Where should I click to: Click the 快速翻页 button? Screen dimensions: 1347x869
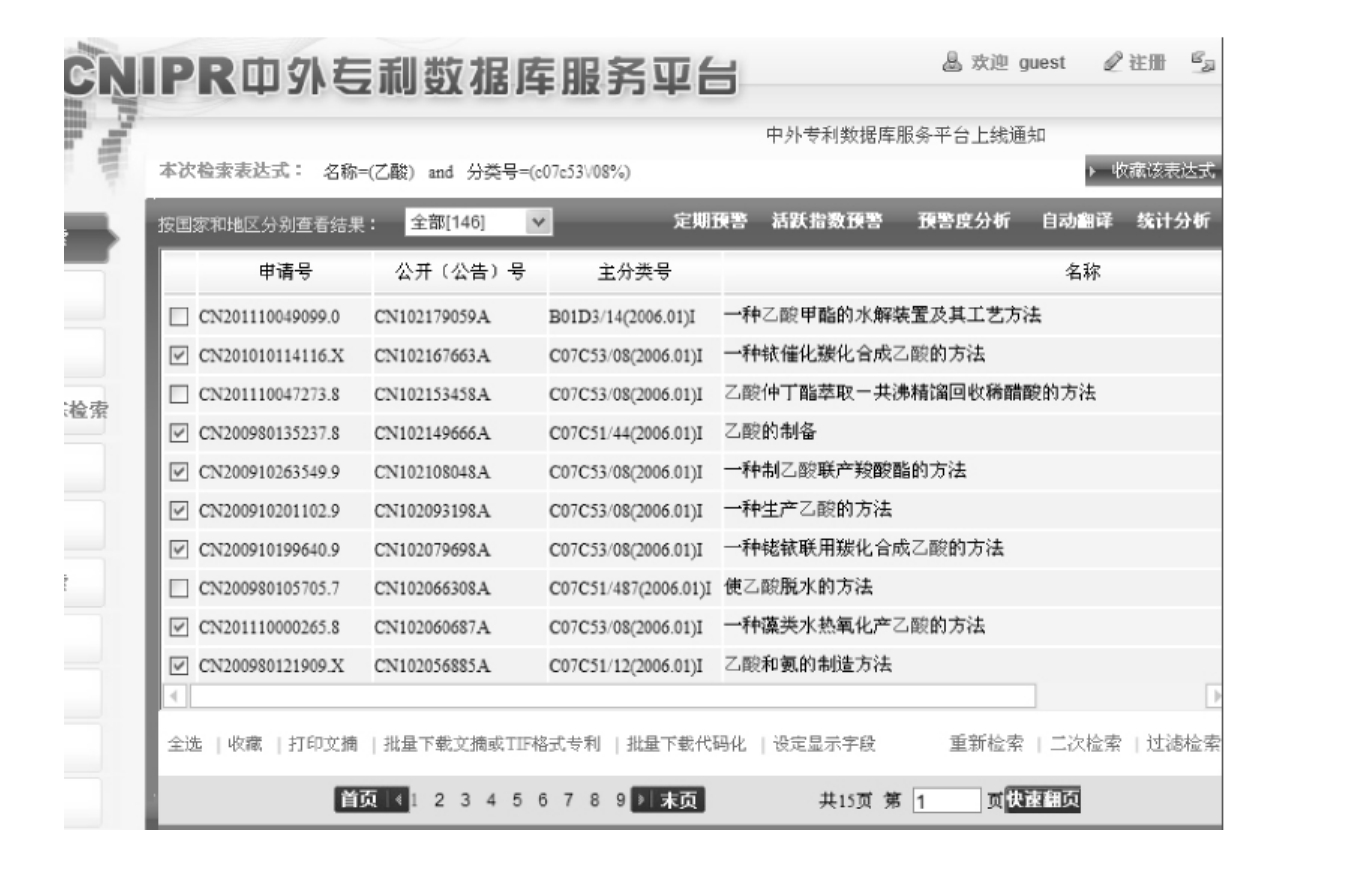[1044, 800]
